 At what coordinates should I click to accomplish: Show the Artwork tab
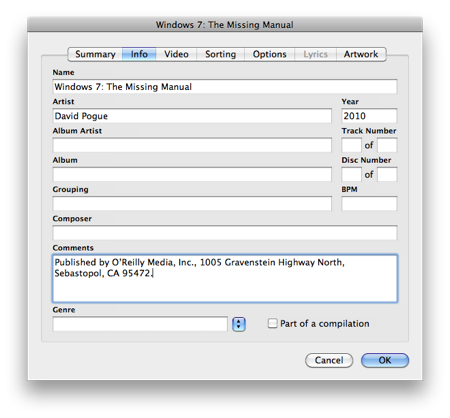coord(361,54)
